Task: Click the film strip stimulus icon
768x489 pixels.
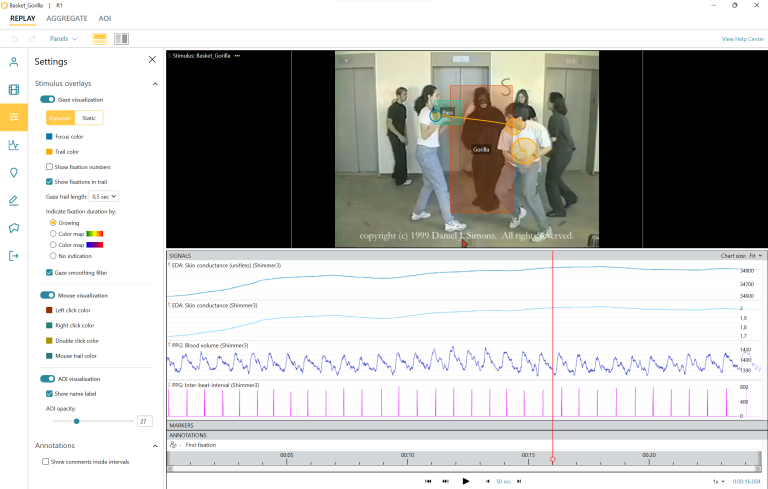Action: point(14,90)
